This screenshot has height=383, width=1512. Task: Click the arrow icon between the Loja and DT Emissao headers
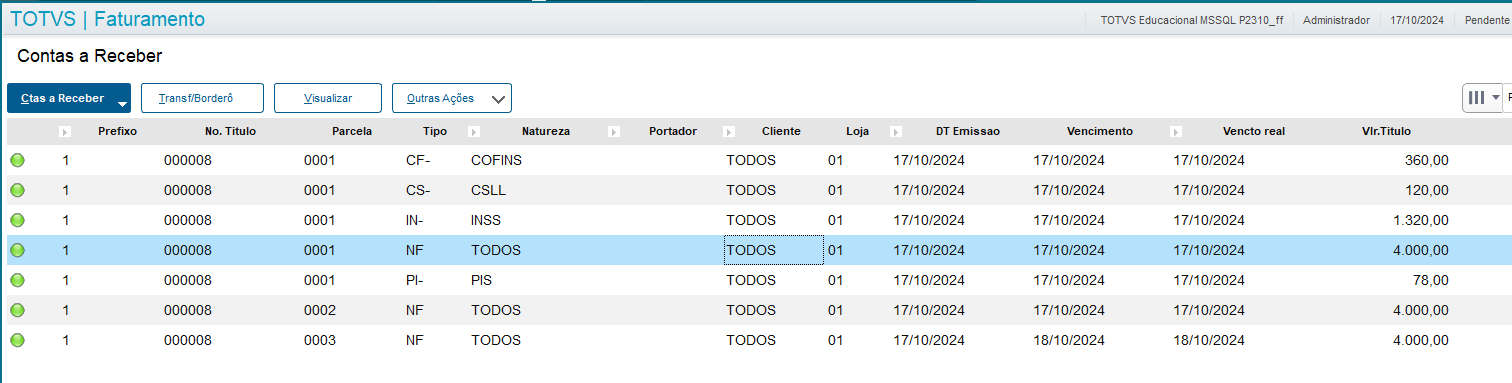896,131
